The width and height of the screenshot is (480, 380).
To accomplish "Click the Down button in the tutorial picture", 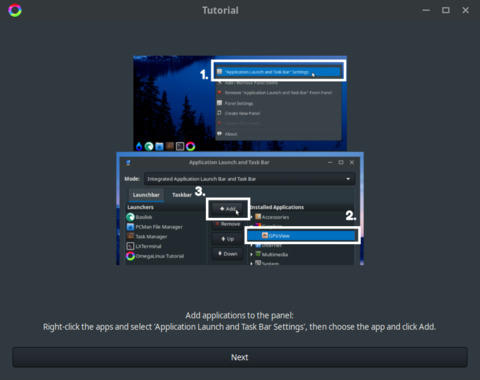I will (x=228, y=254).
